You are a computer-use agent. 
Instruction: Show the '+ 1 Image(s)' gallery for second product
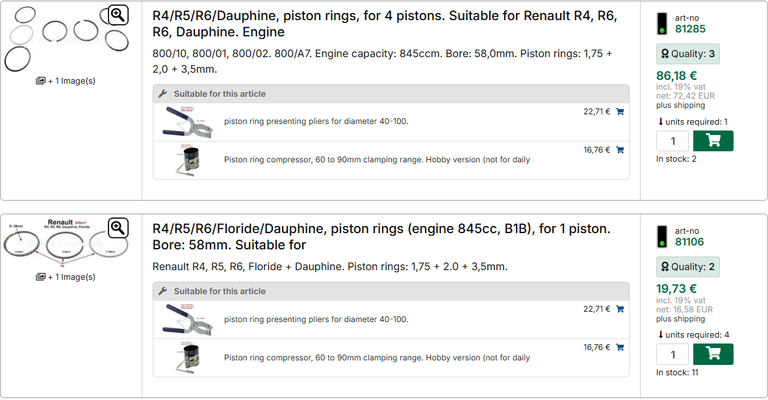(x=65, y=276)
